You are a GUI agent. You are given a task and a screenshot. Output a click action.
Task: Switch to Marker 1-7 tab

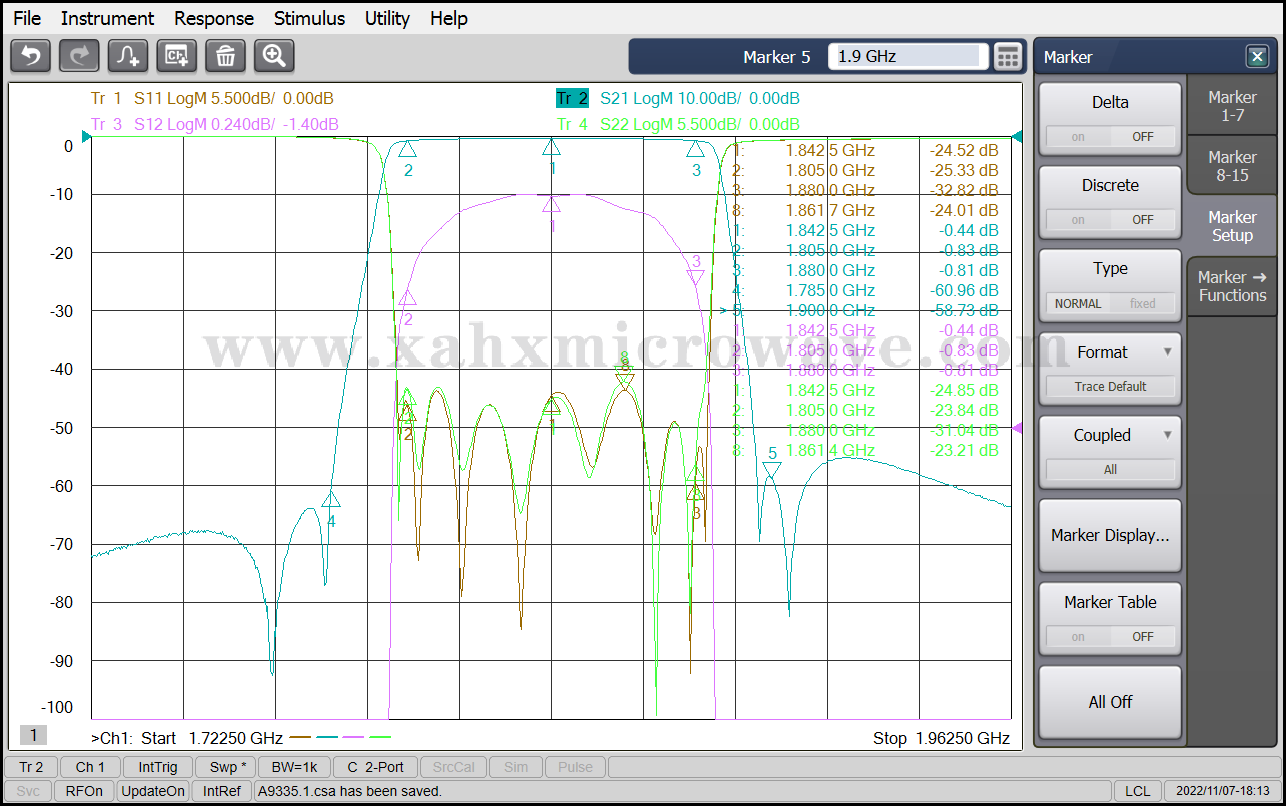pyautogui.click(x=1232, y=106)
